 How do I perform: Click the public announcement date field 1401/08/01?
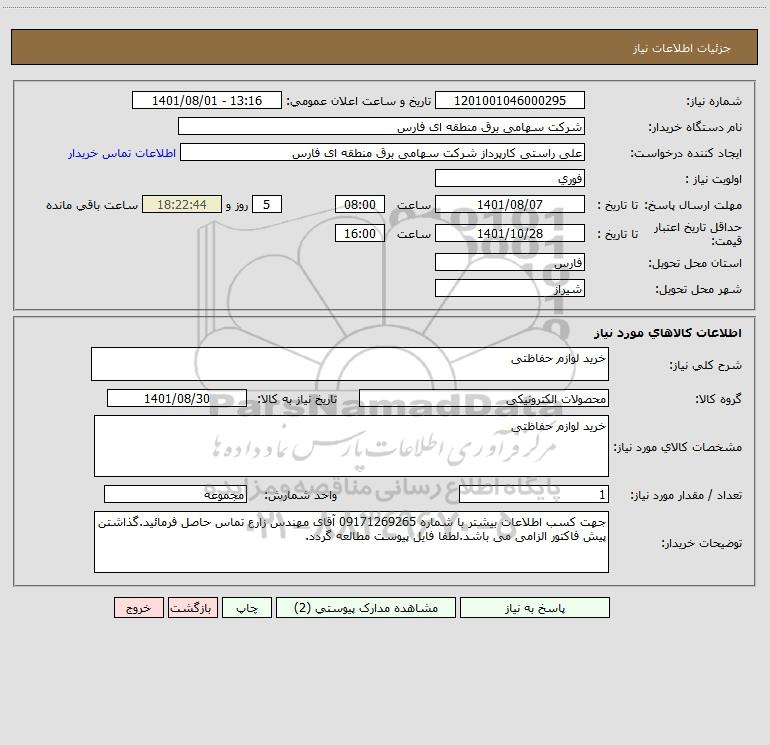[x=207, y=100]
